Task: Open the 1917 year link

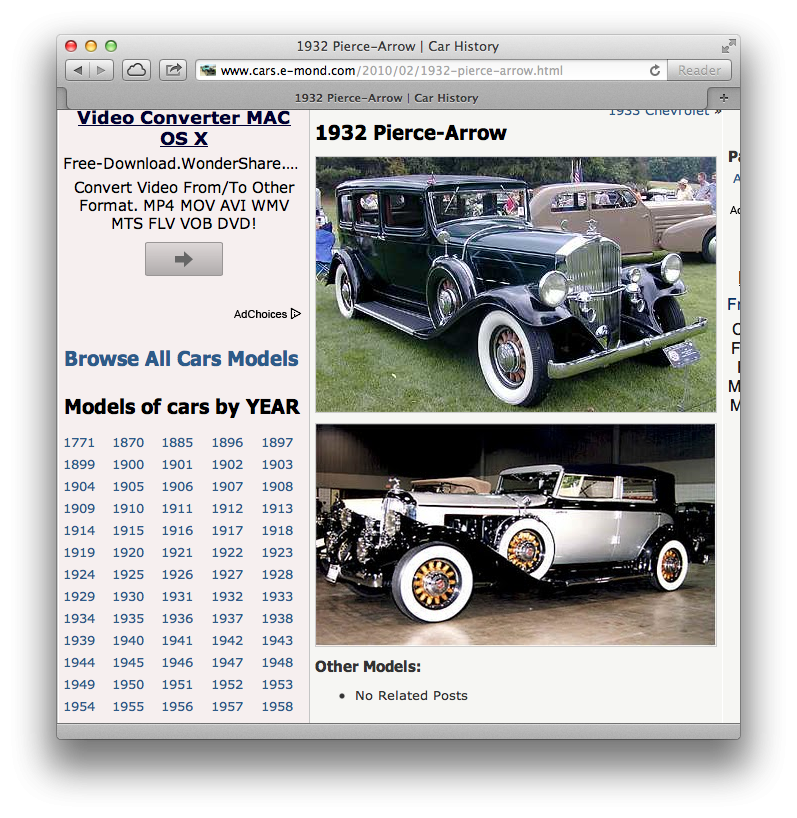Action: (227, 531)
